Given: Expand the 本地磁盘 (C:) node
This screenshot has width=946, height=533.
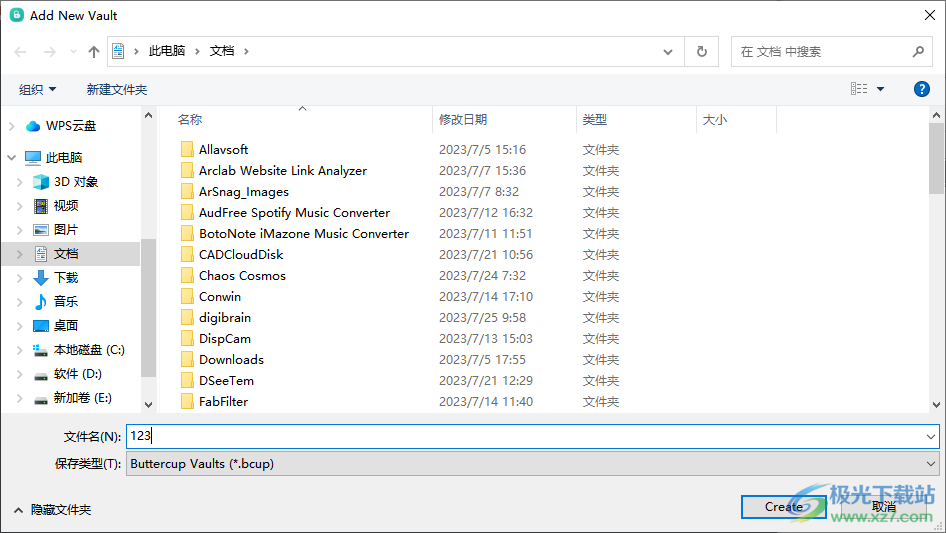Looking at the screenshot, I should (20, 350).
